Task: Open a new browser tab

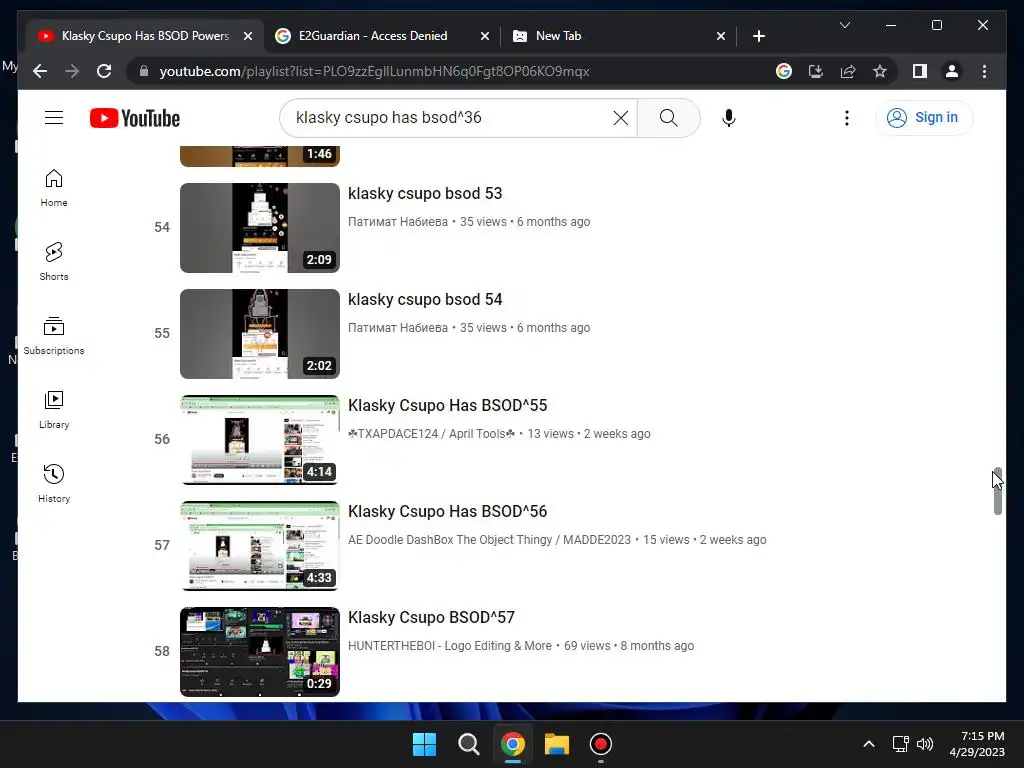Action: (758, 36)
